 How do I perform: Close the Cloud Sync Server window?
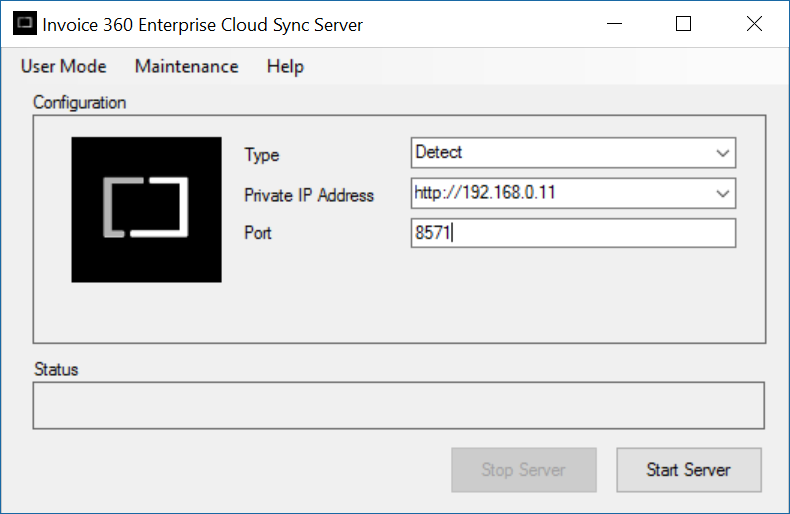[754, 24]
